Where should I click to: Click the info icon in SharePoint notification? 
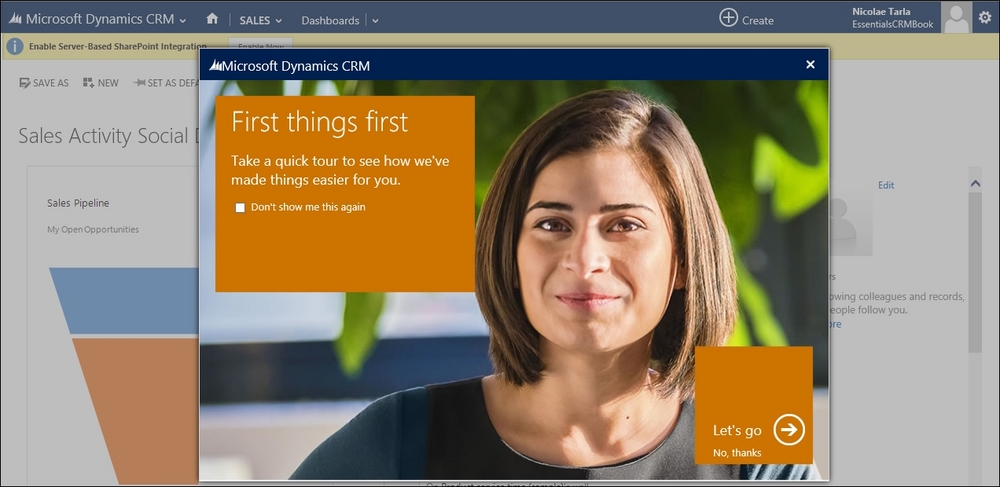(x=15, y=47)
